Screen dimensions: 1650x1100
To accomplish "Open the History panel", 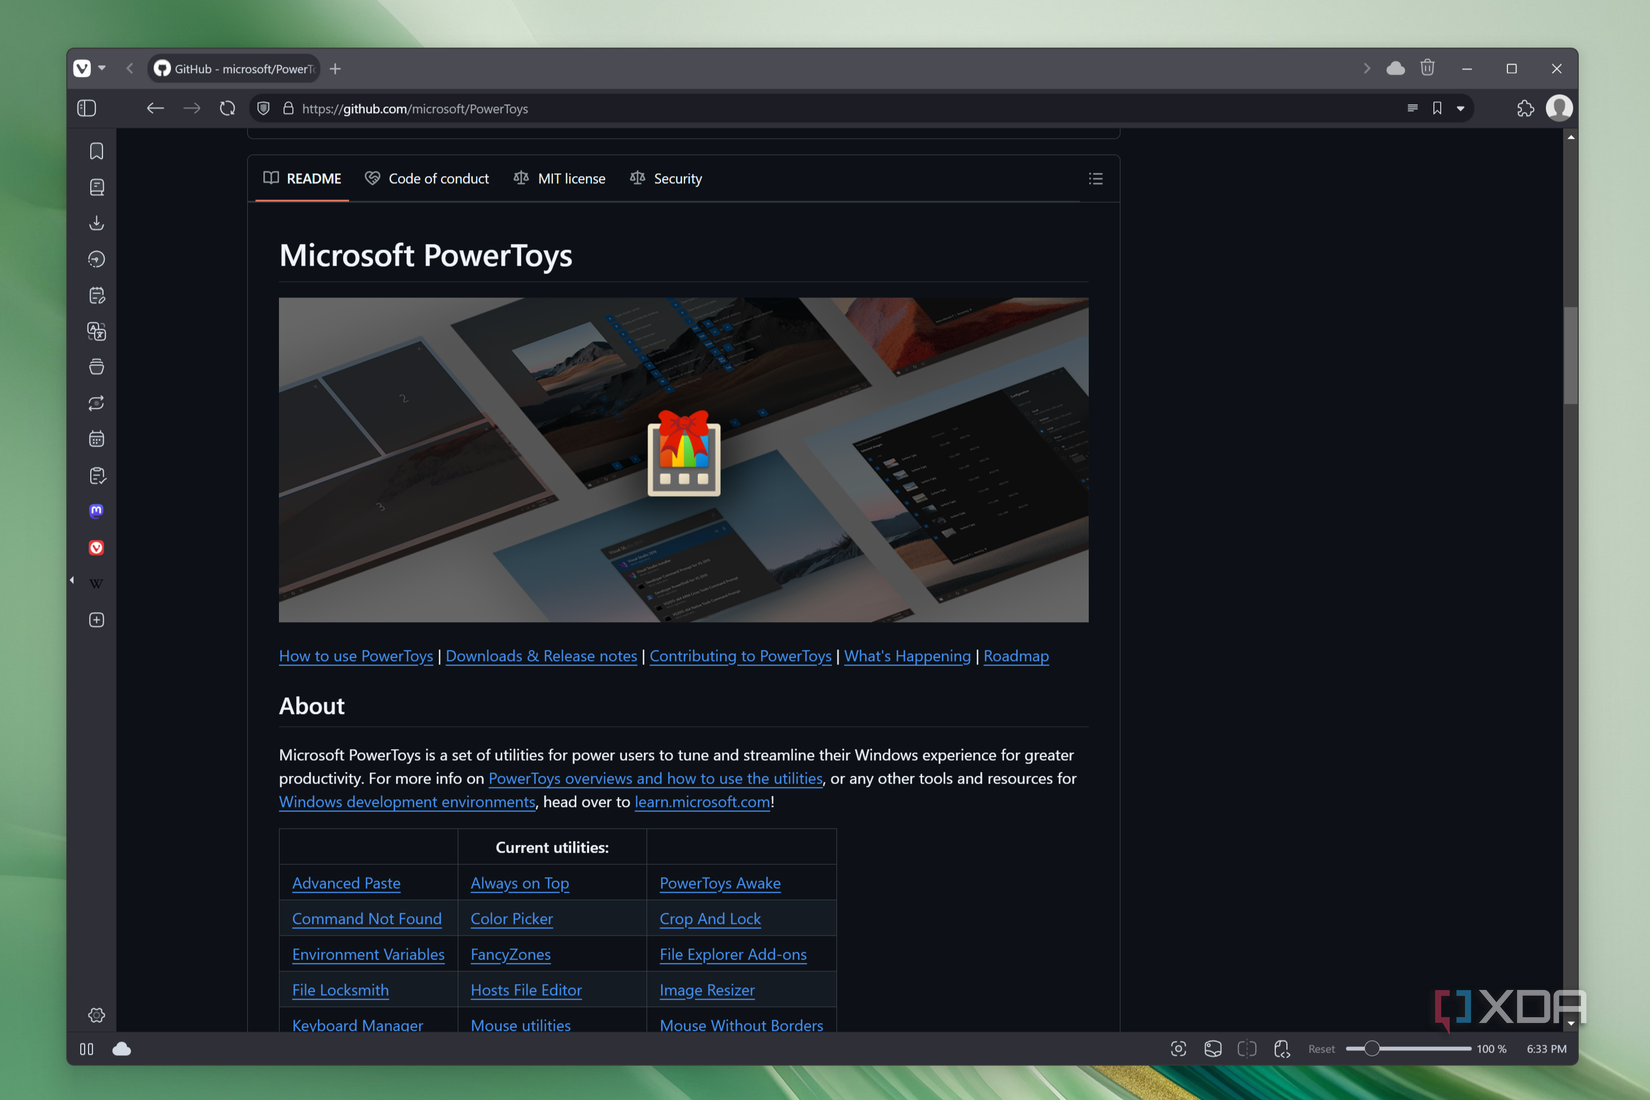I will [96, 259].
